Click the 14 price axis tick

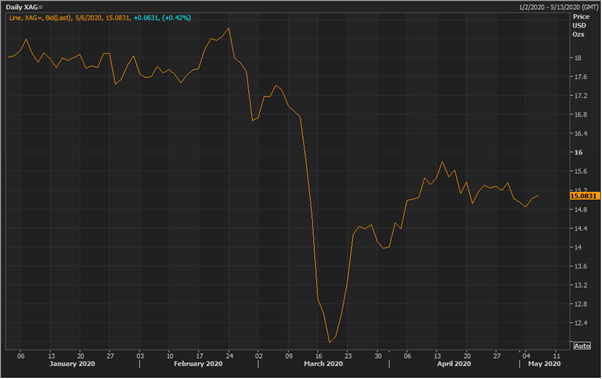coord(577,247)
